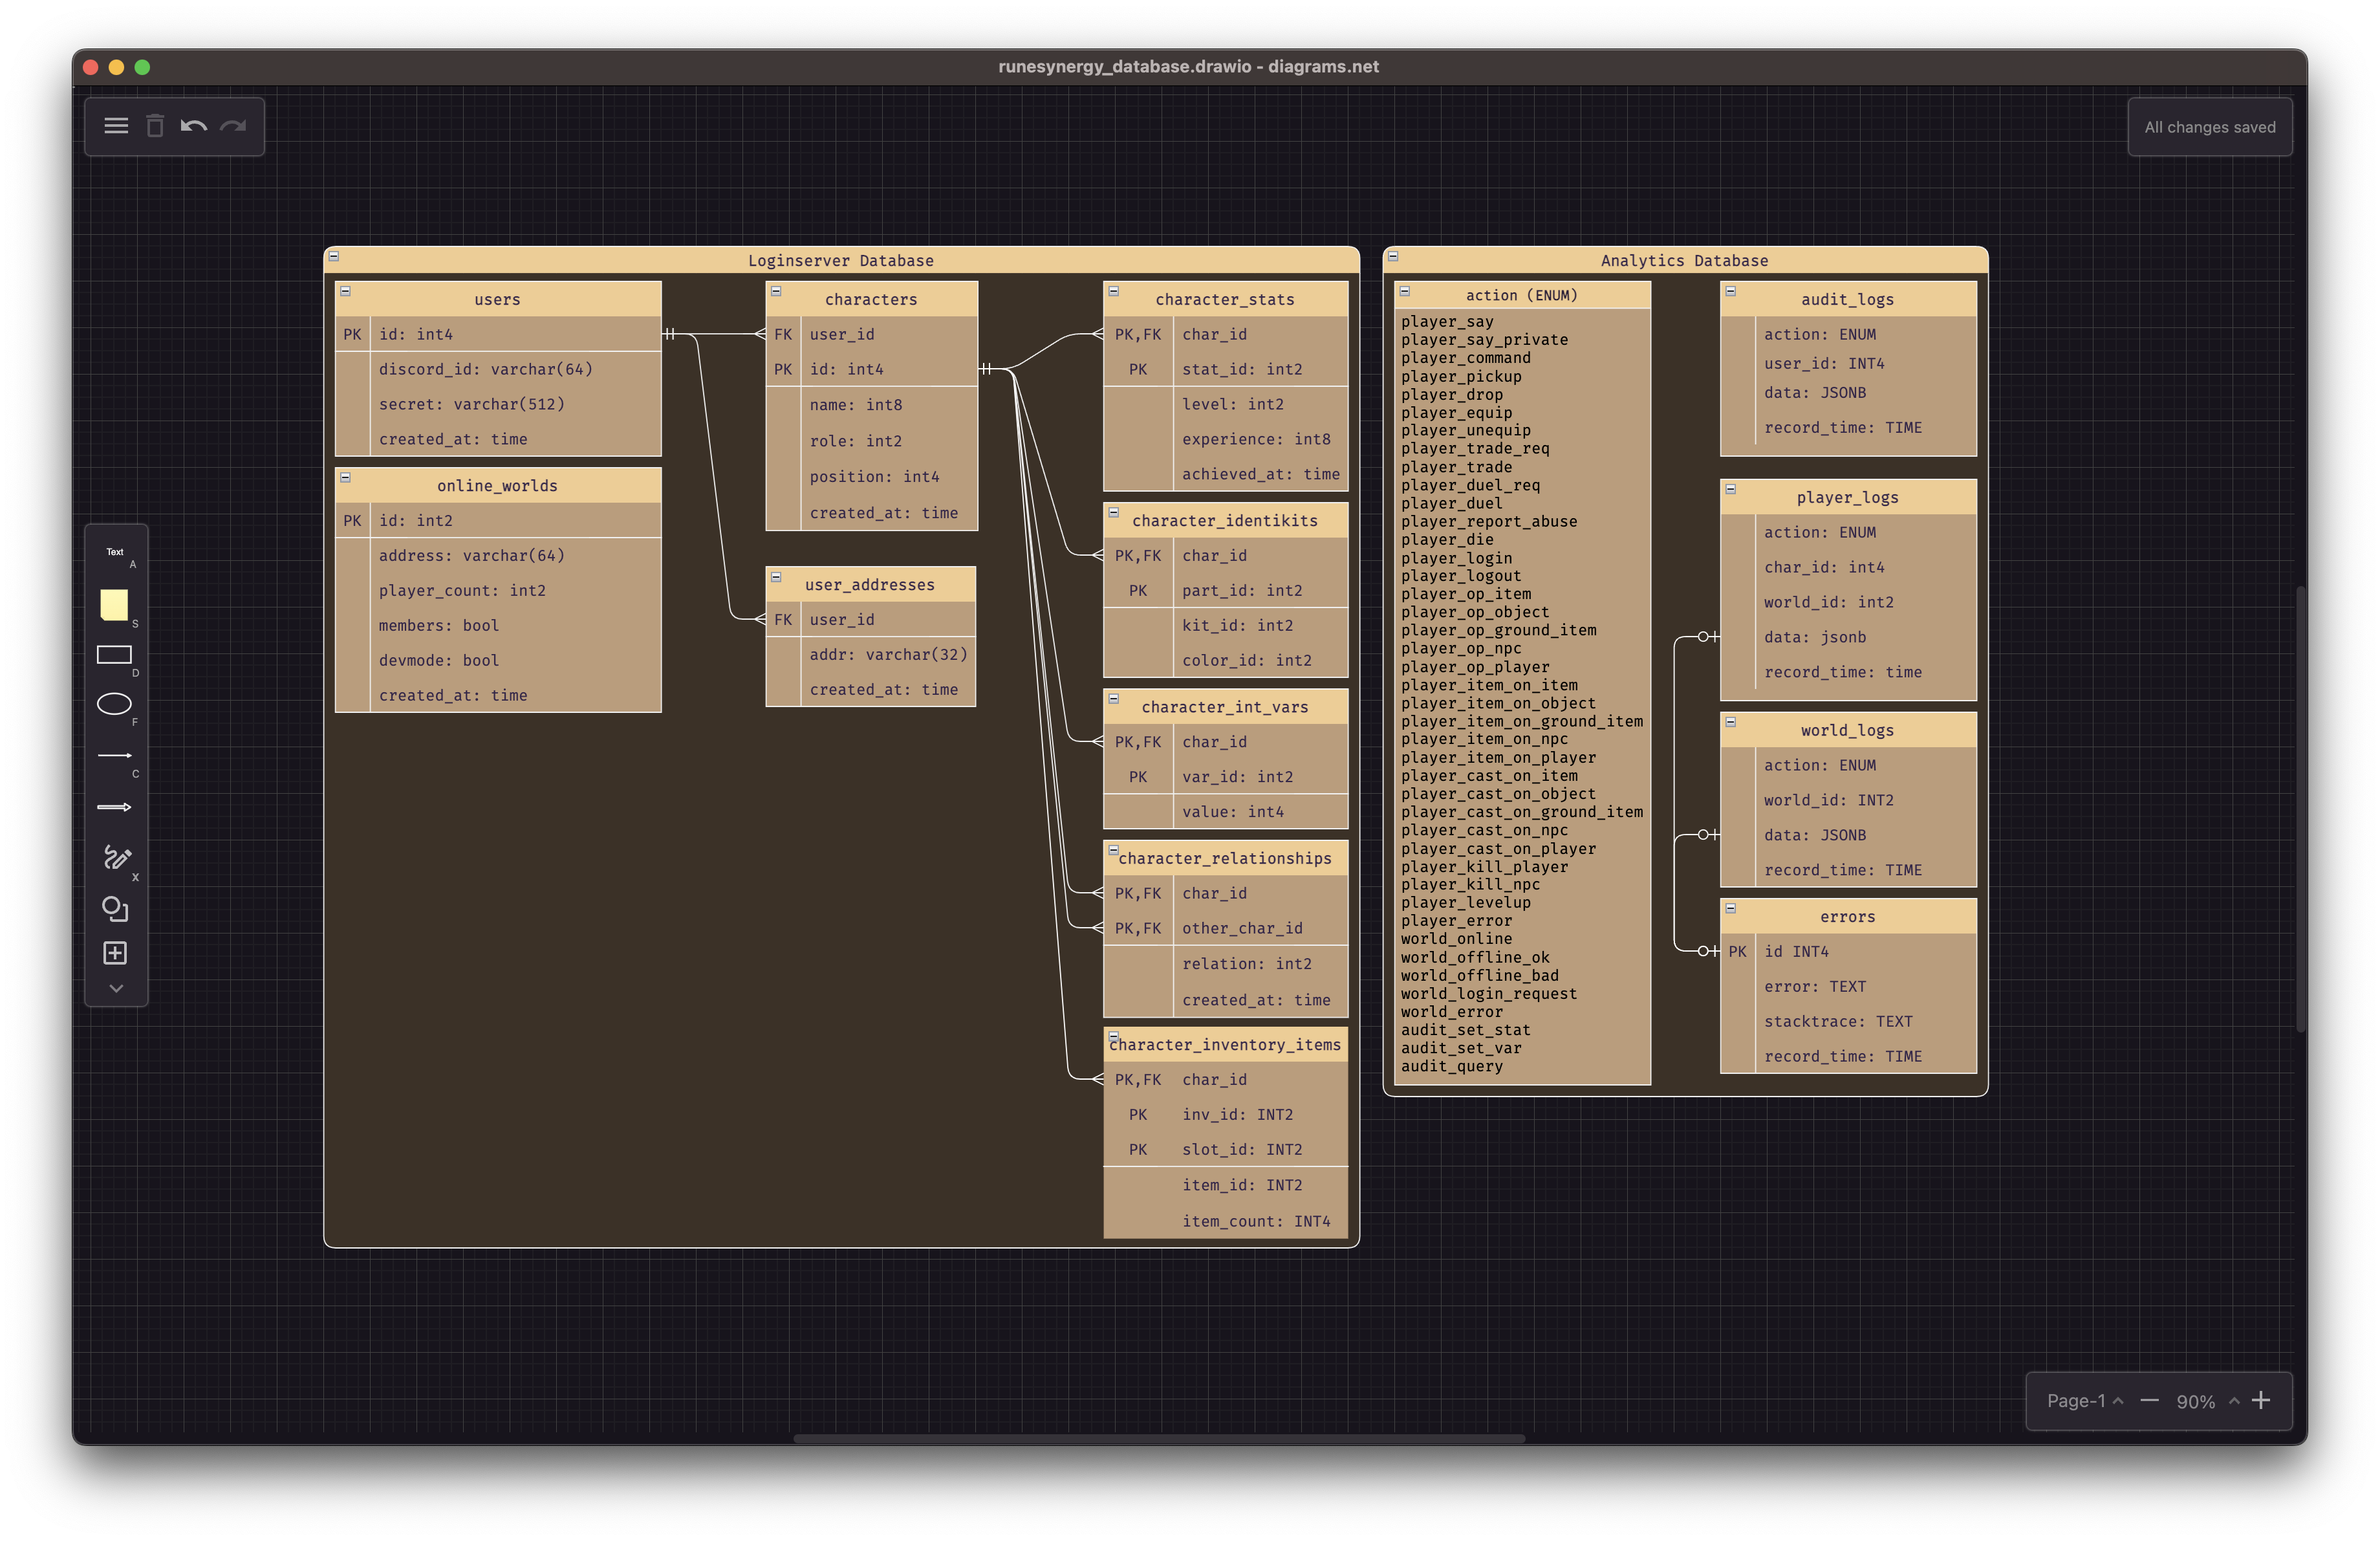Select the characters table header
Screen dimensions: 2380x1541
click(871, 299)
